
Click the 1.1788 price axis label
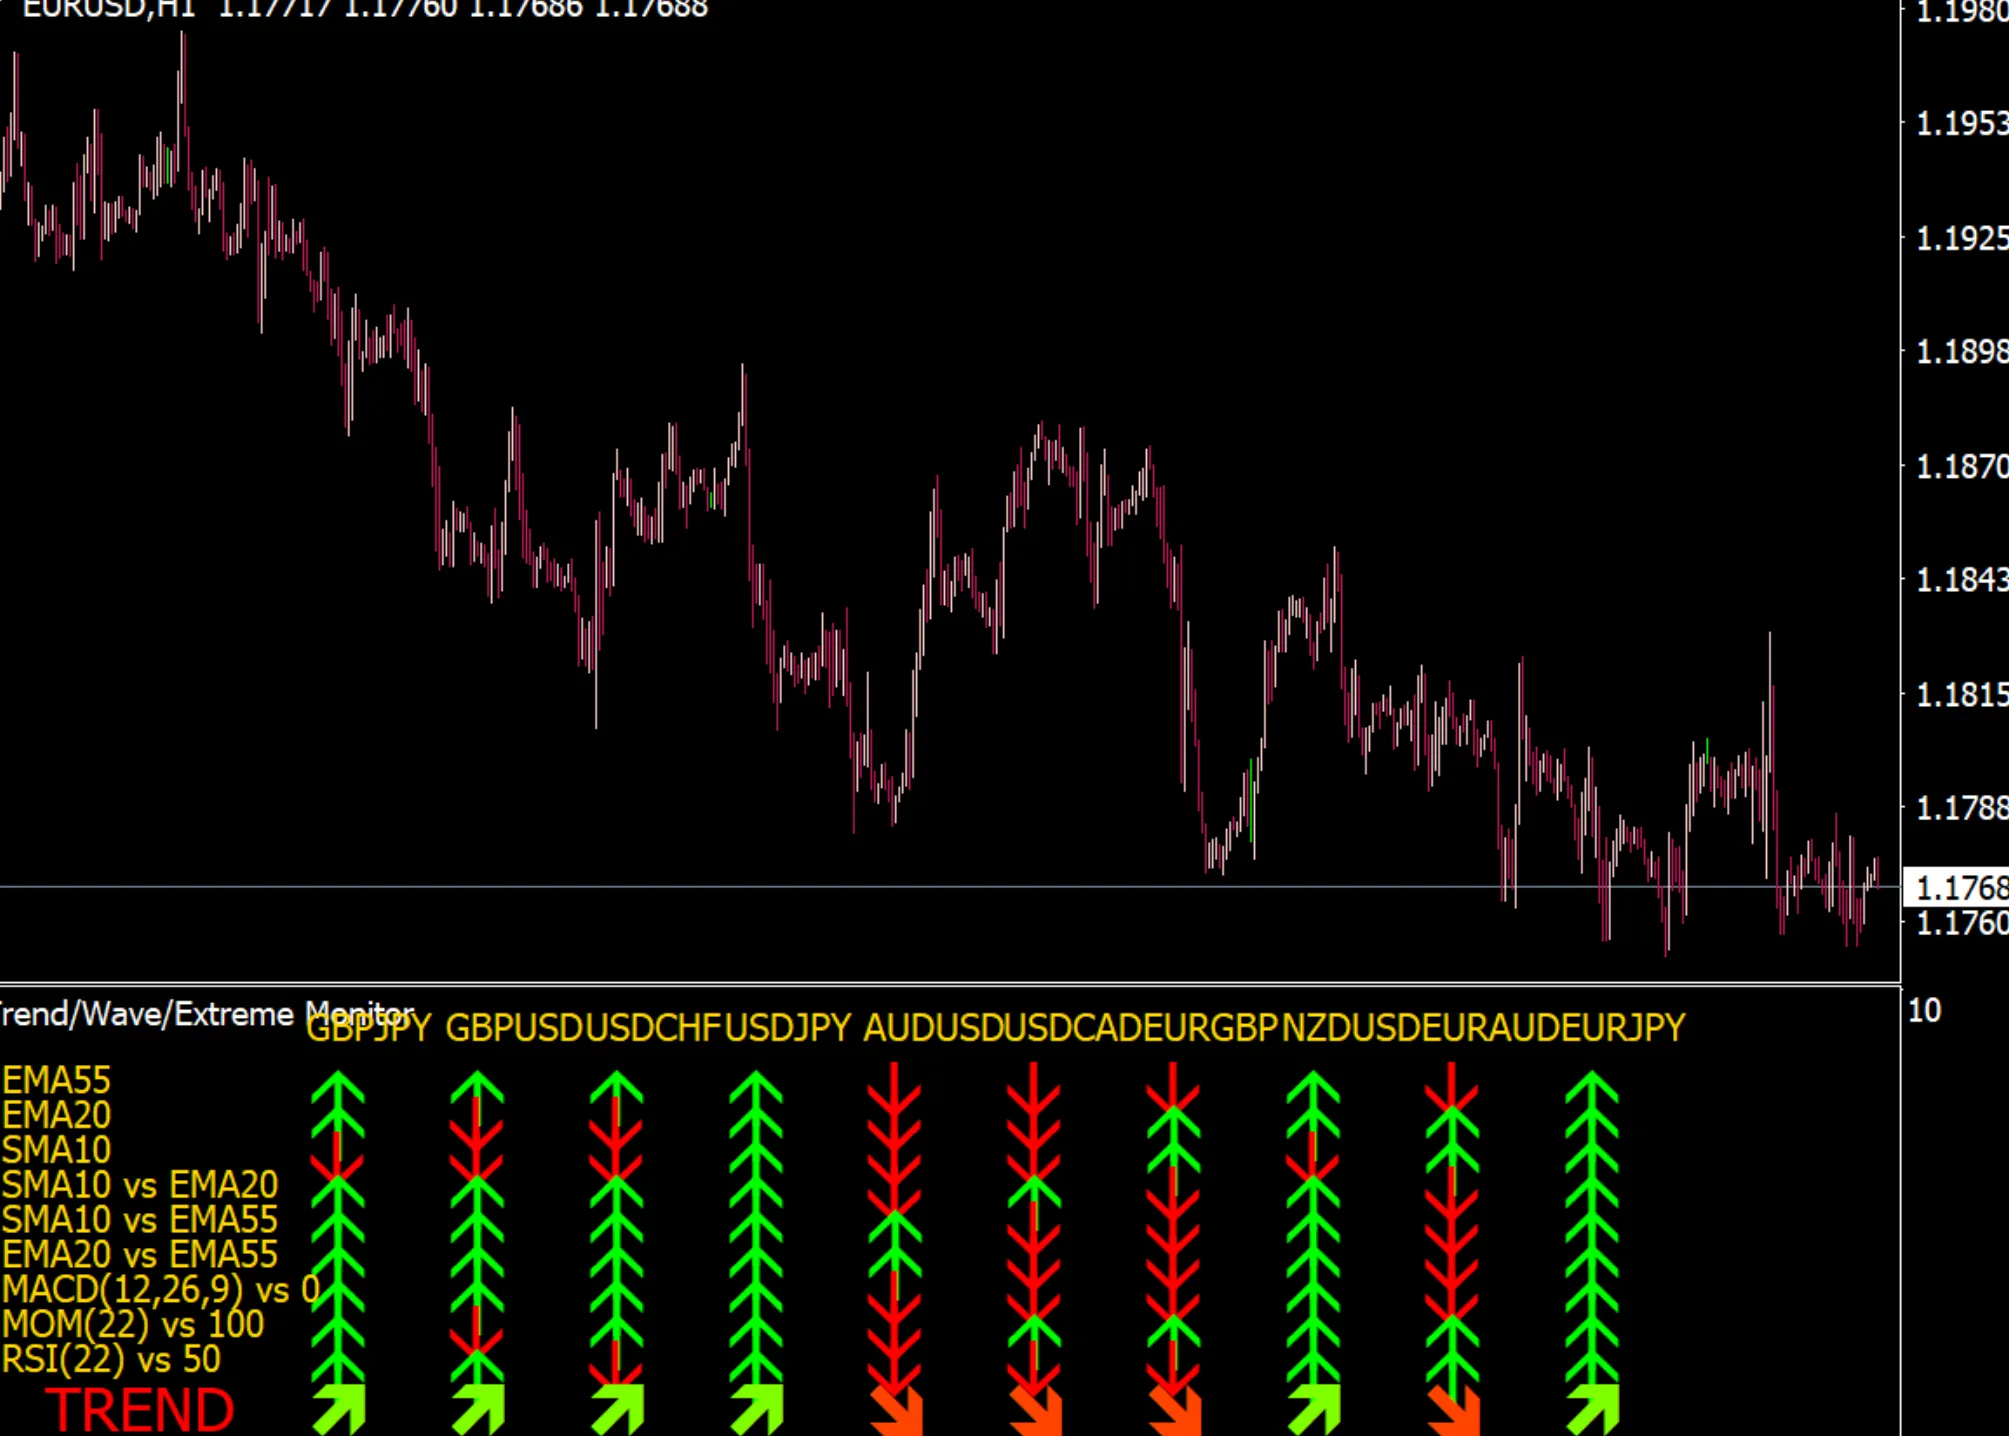tap(1961, 807)
